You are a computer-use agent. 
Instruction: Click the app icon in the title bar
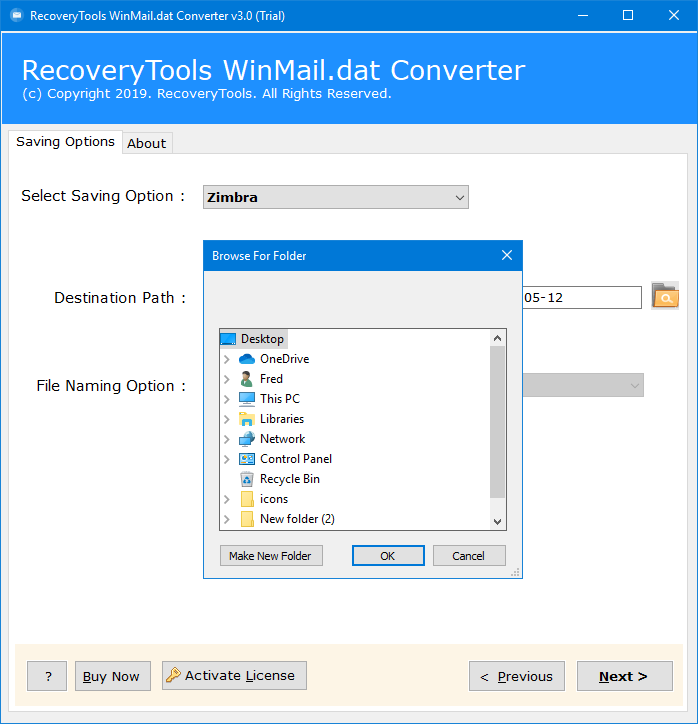click(x=17, y=15)
